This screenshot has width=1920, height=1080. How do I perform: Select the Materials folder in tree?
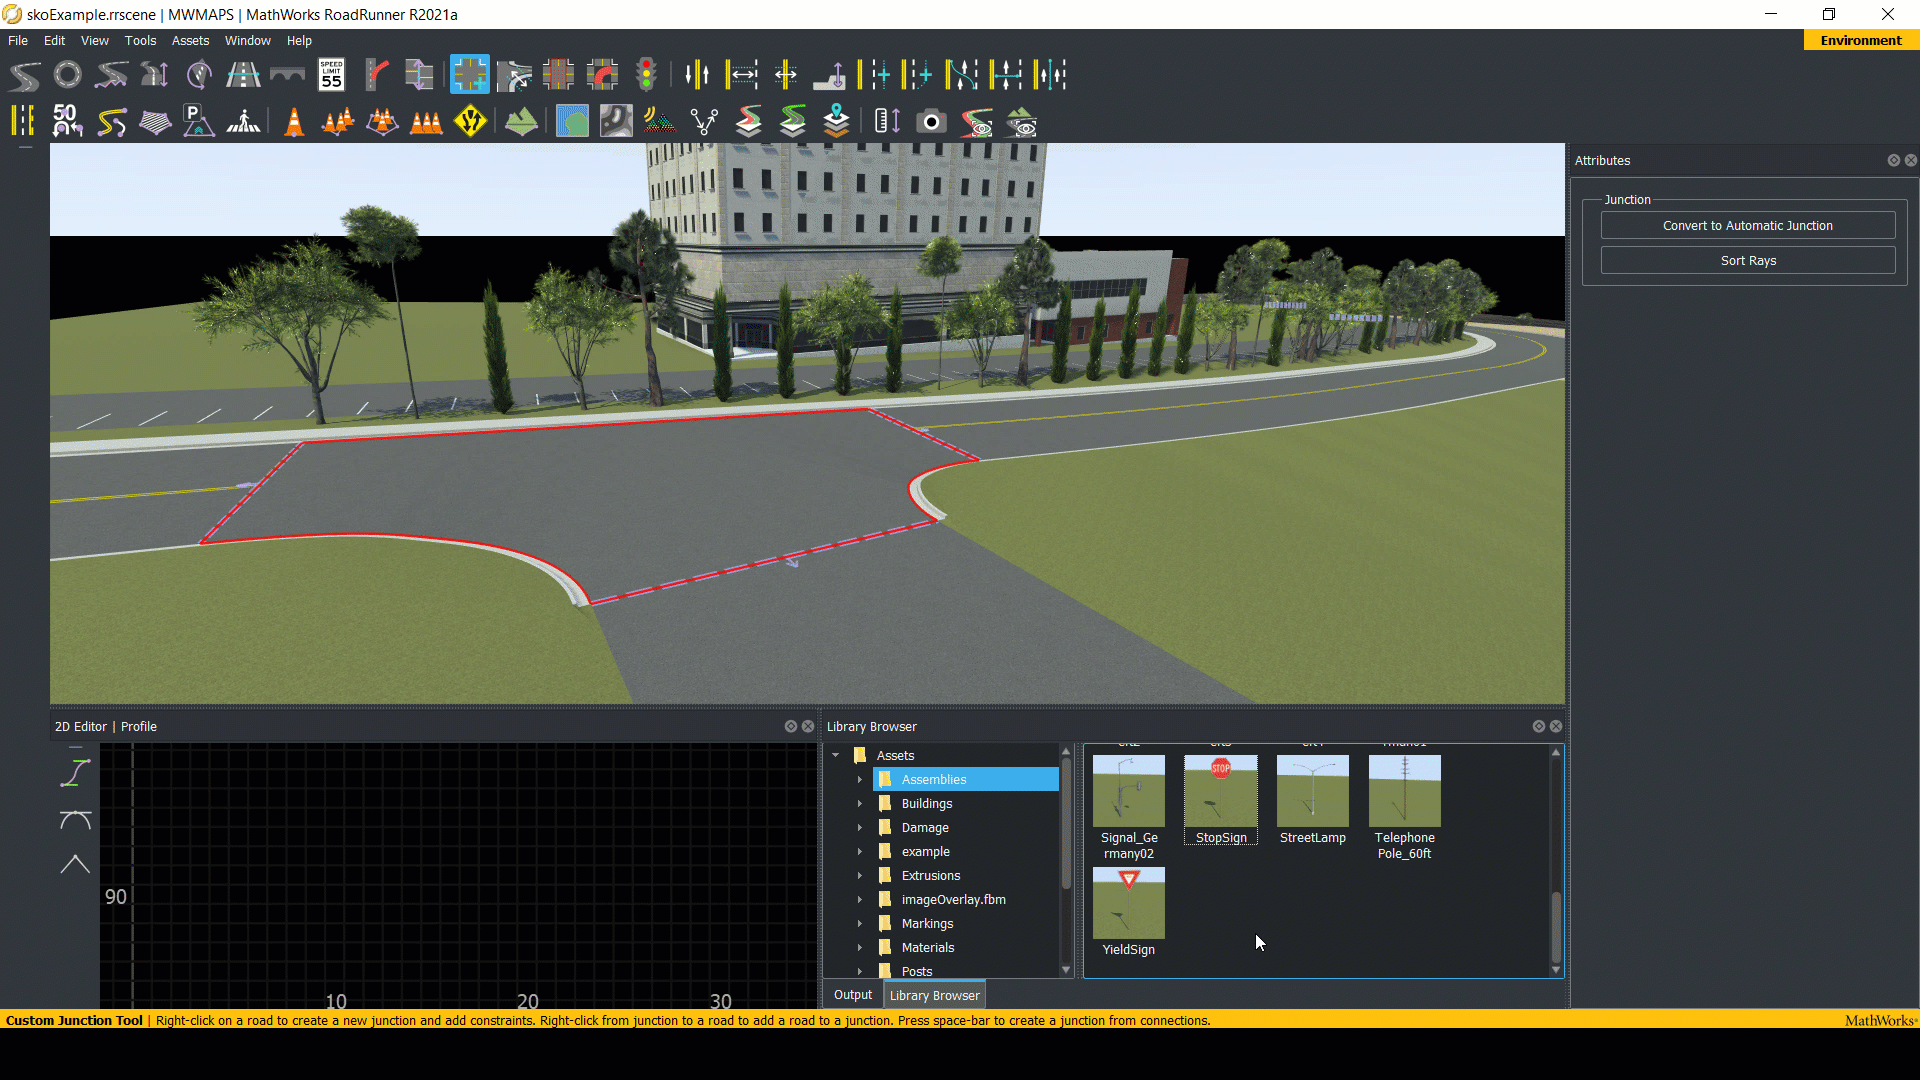[x=927, y=947]
